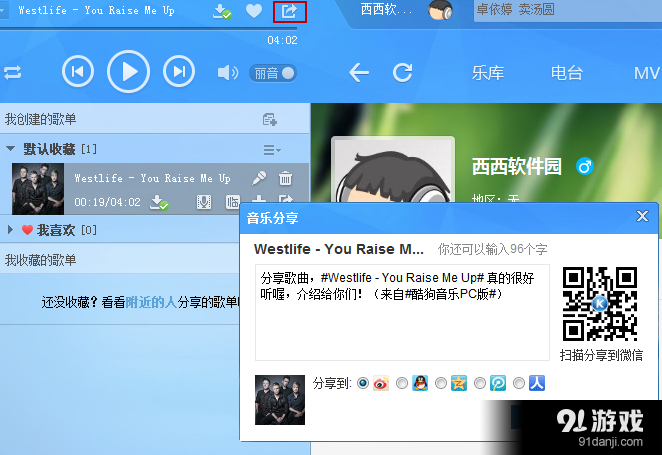Open the 乐库 tab
662x455 pixels.
[488, 73]
